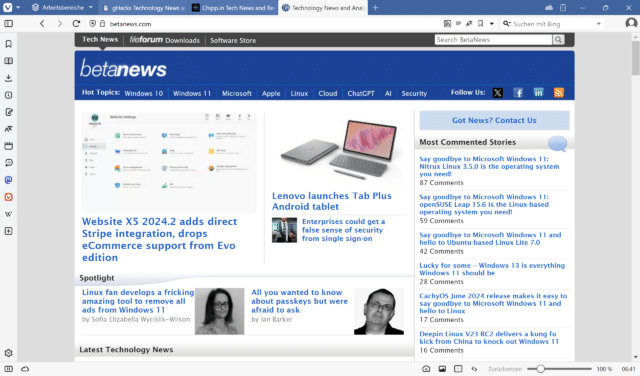Open Website X5 2024.2 article headline

coord(160,239)
